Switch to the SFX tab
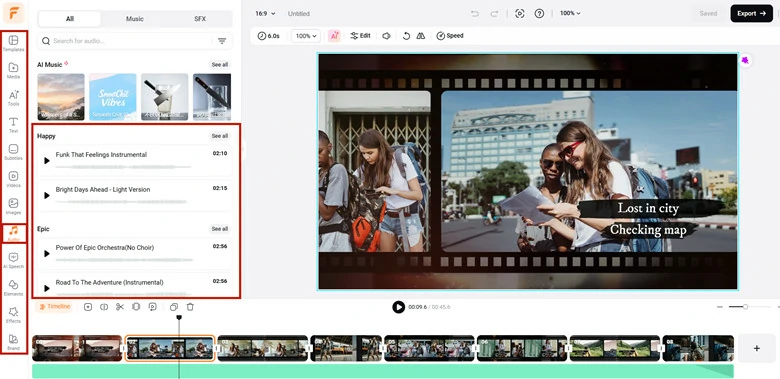This screenshot has width=780, height=379. [x=200, y=19]
